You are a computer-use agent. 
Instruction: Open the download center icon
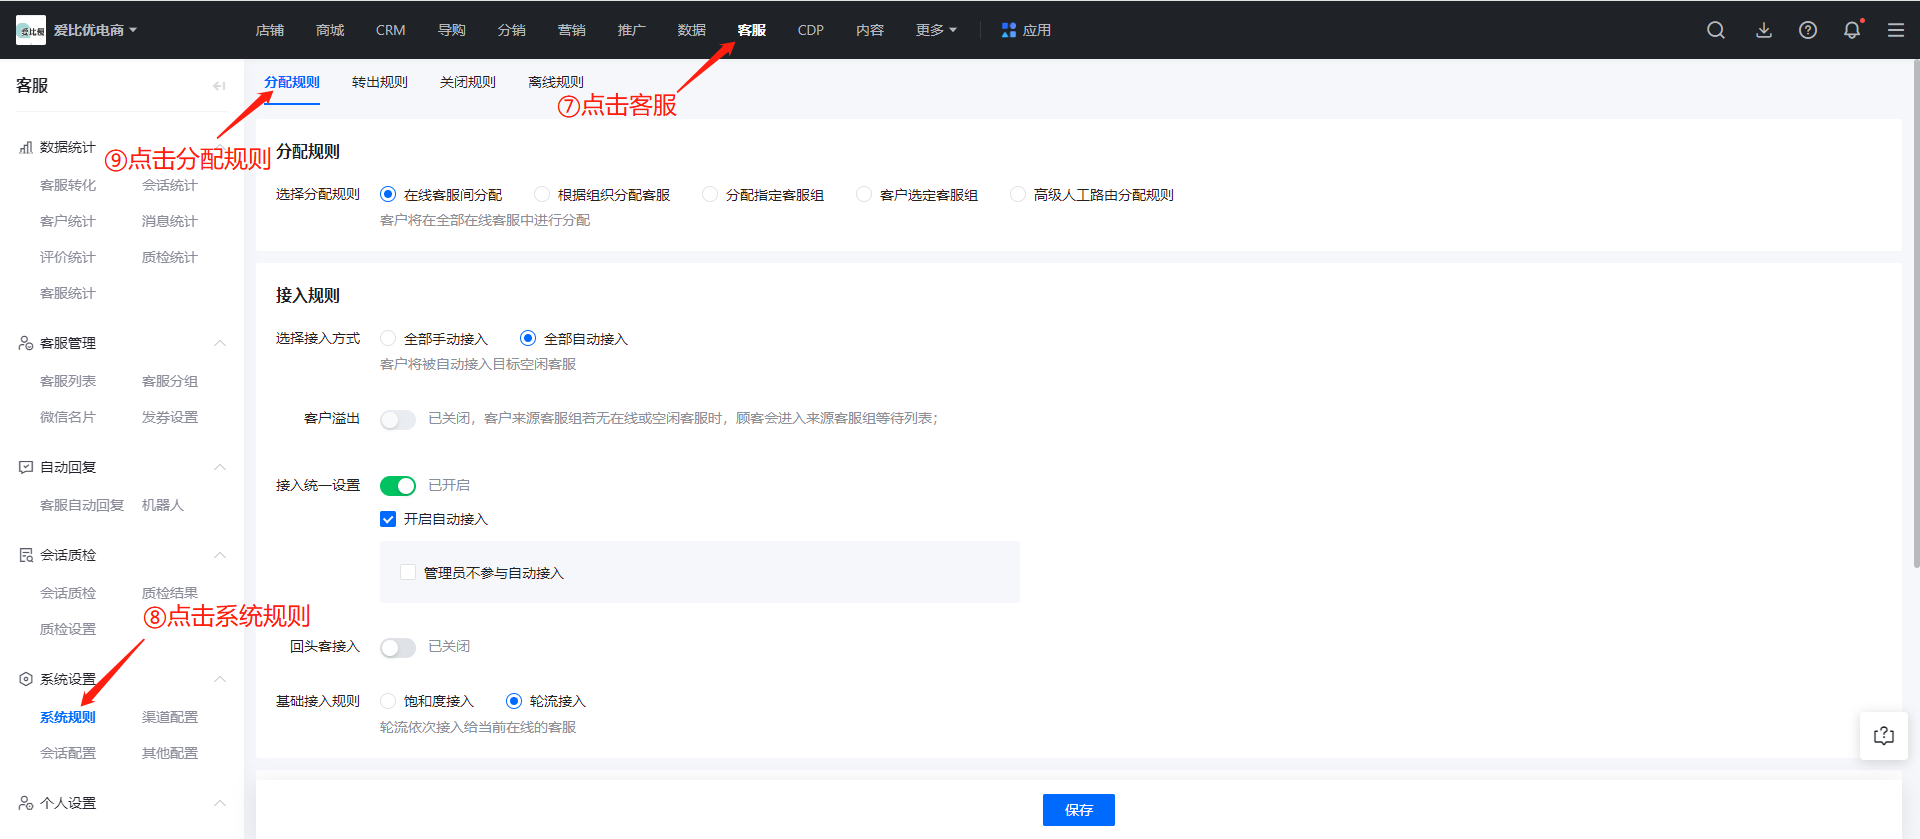[1764, 30]
